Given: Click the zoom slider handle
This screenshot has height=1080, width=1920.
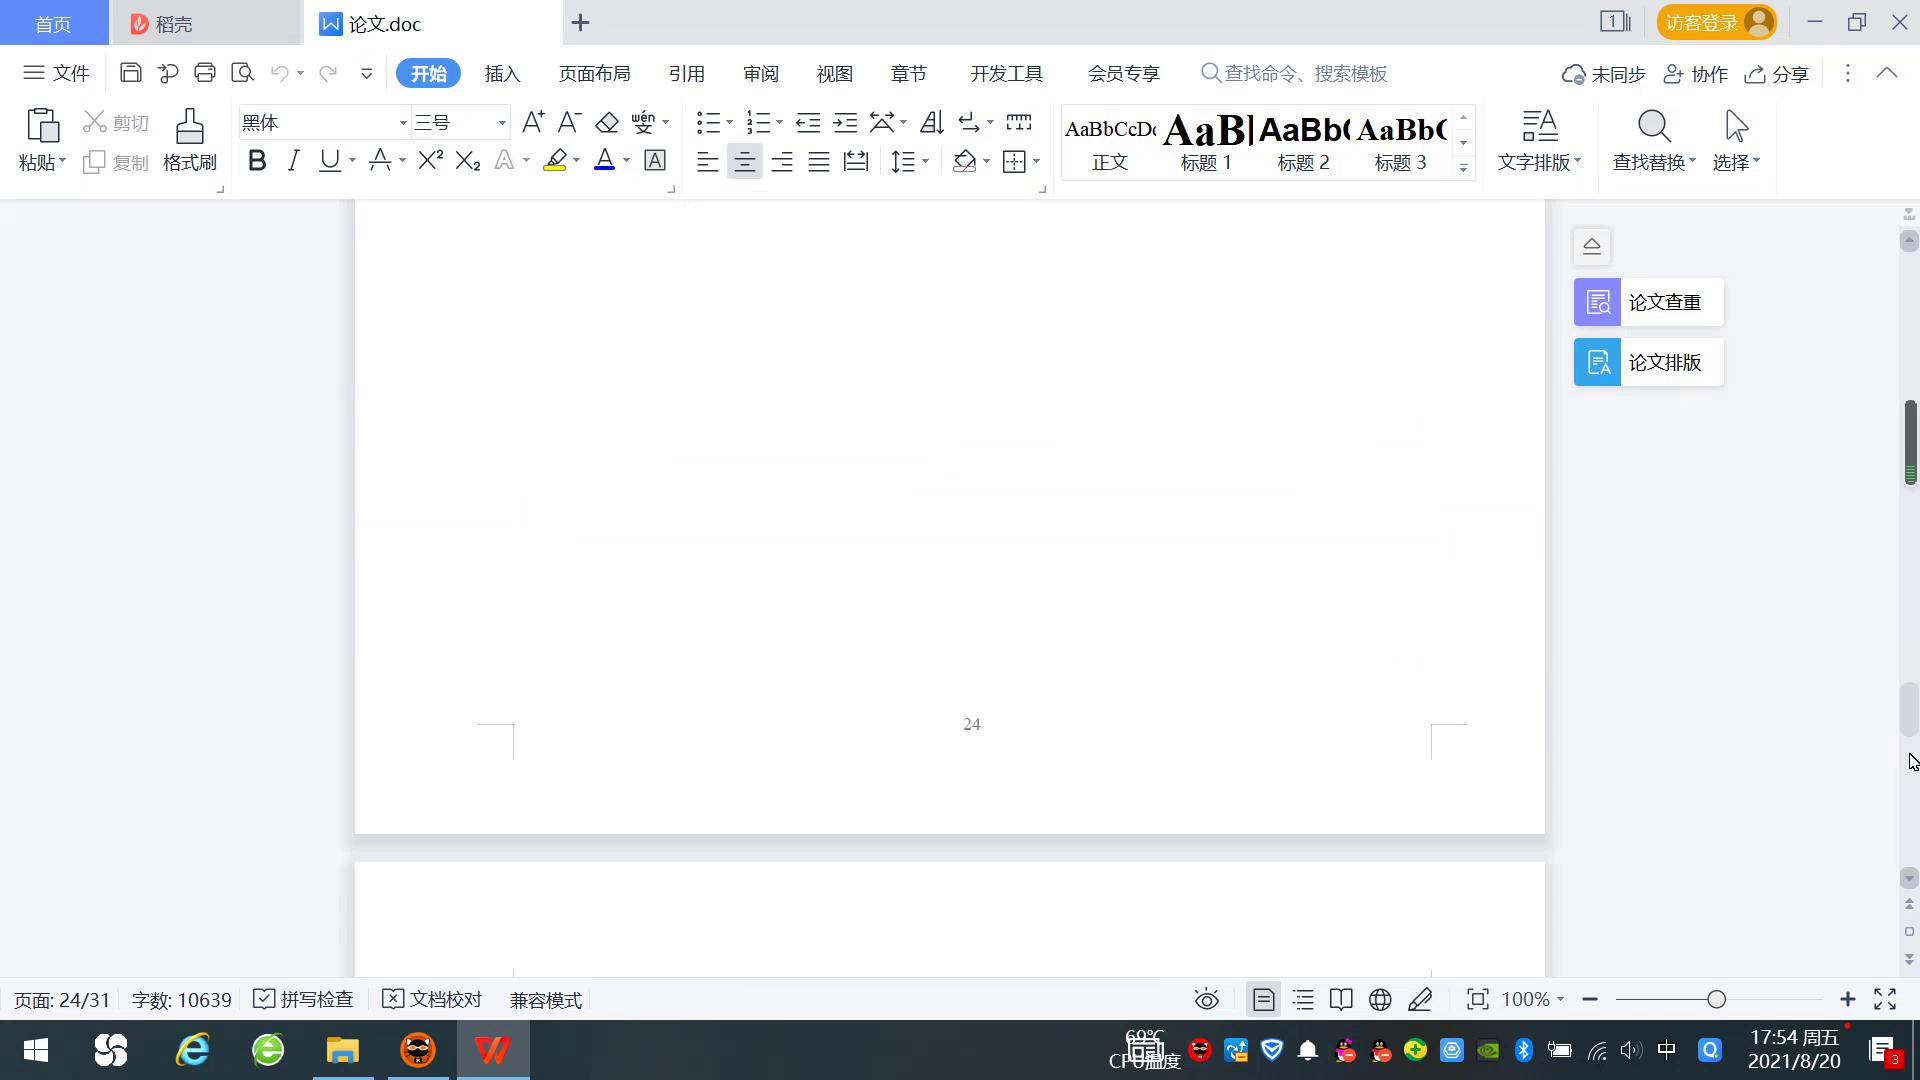Looking at the screenshot, I should tap(1716, 999).
